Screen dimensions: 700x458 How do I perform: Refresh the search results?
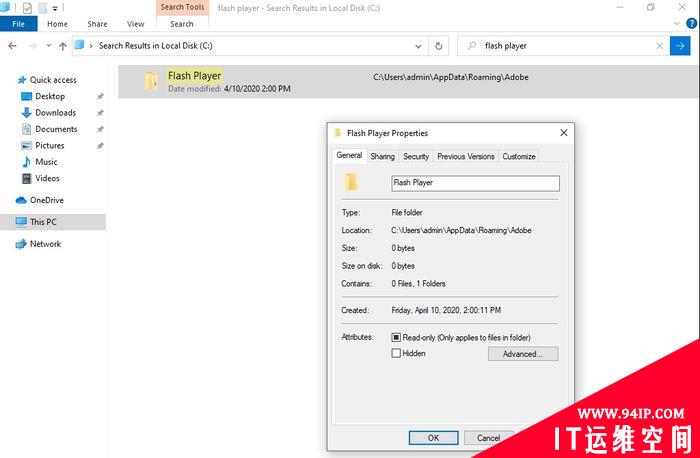[439, 46]
